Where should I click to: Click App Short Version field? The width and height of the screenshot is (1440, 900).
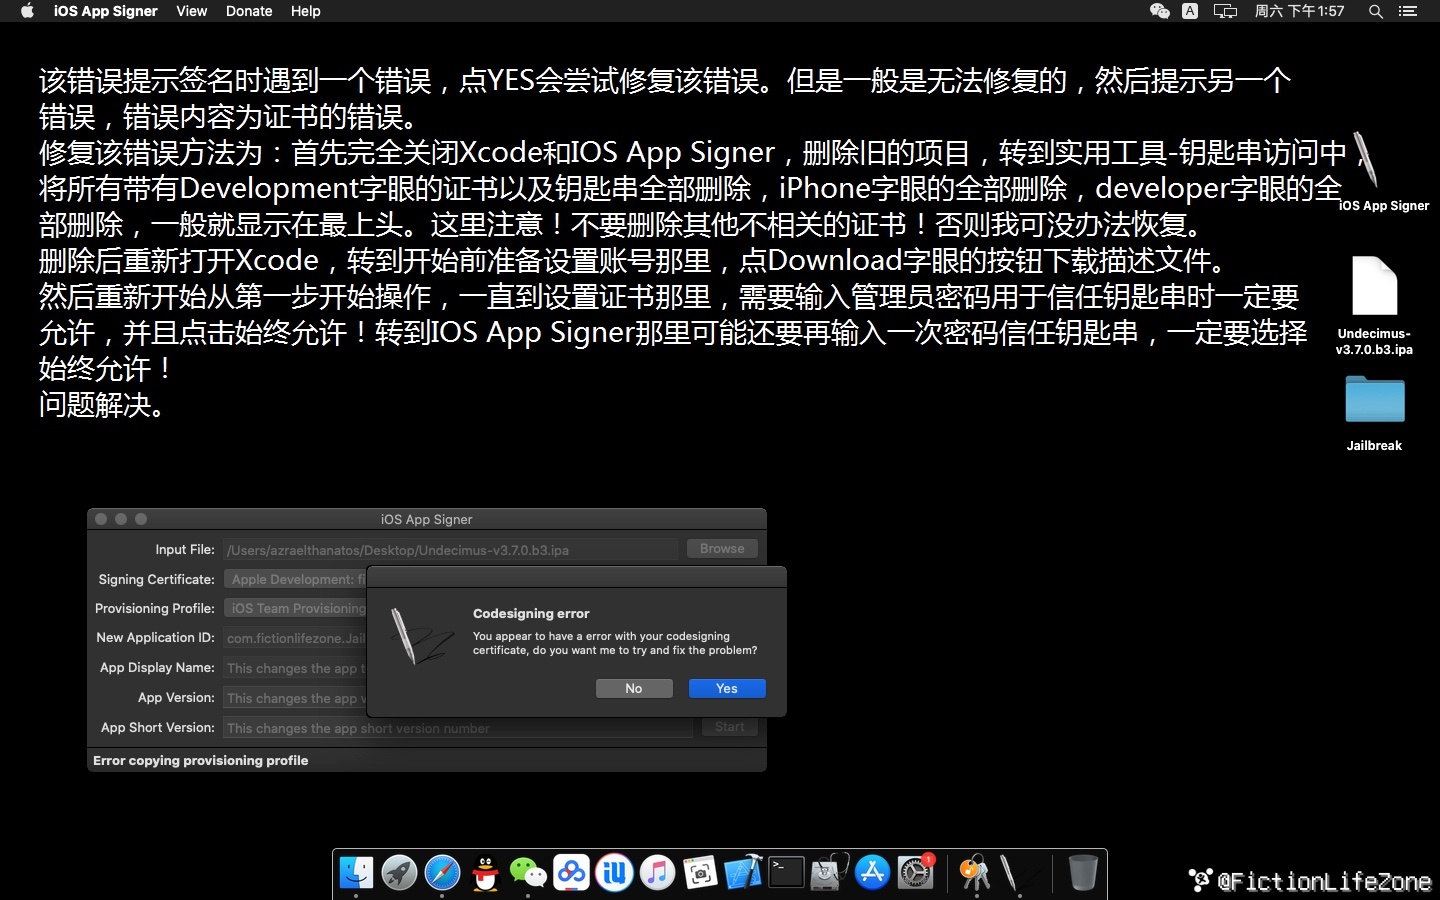[458, 728]
